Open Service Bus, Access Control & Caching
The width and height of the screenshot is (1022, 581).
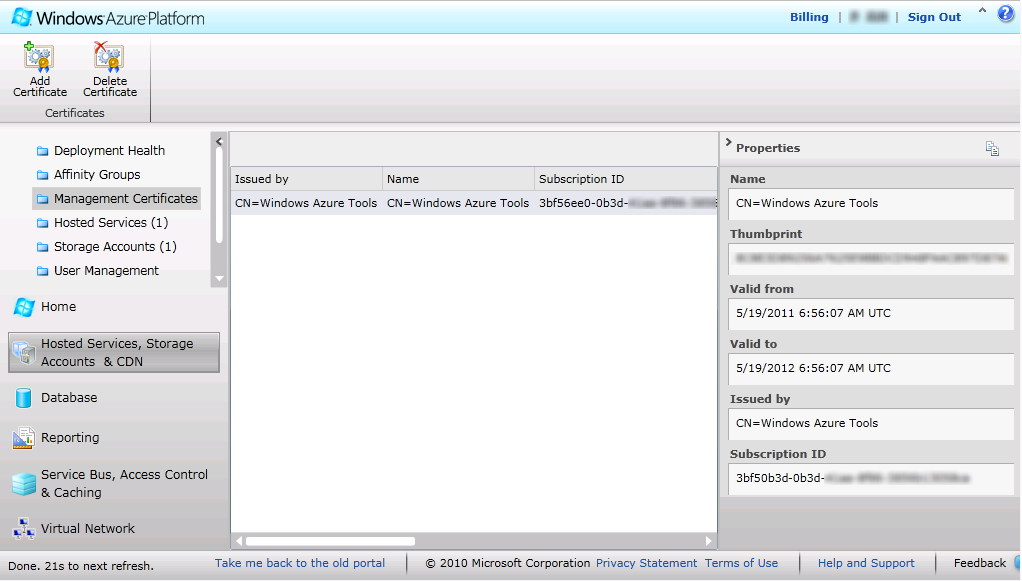coord(124,484)
